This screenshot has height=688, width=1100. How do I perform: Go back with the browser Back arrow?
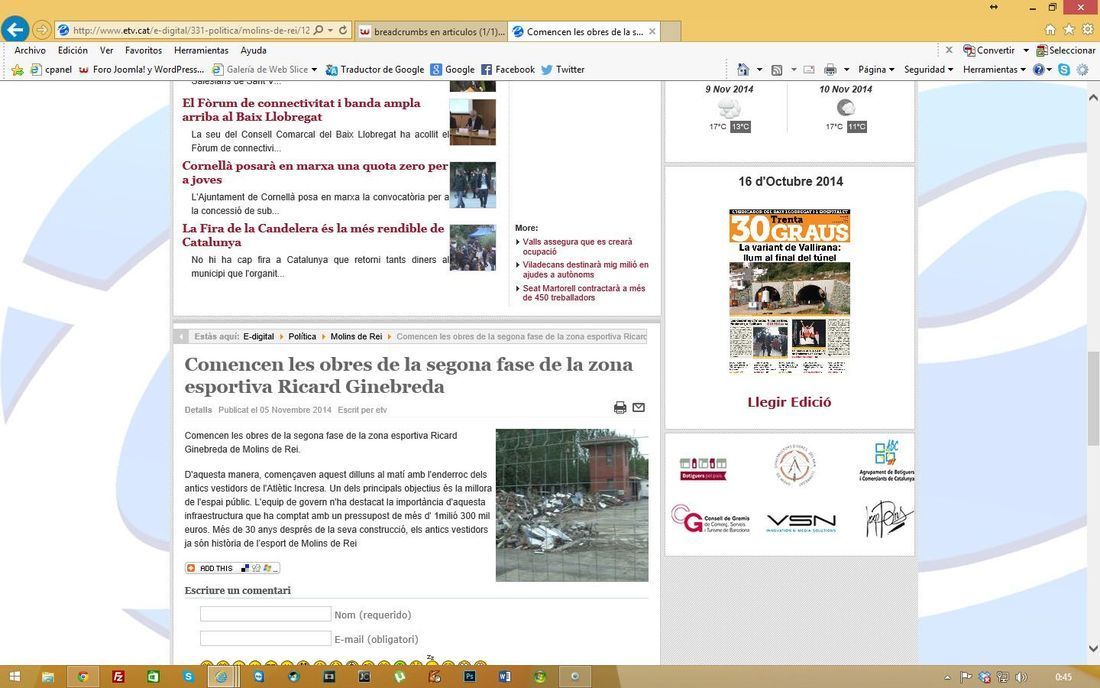click(15, 30)
